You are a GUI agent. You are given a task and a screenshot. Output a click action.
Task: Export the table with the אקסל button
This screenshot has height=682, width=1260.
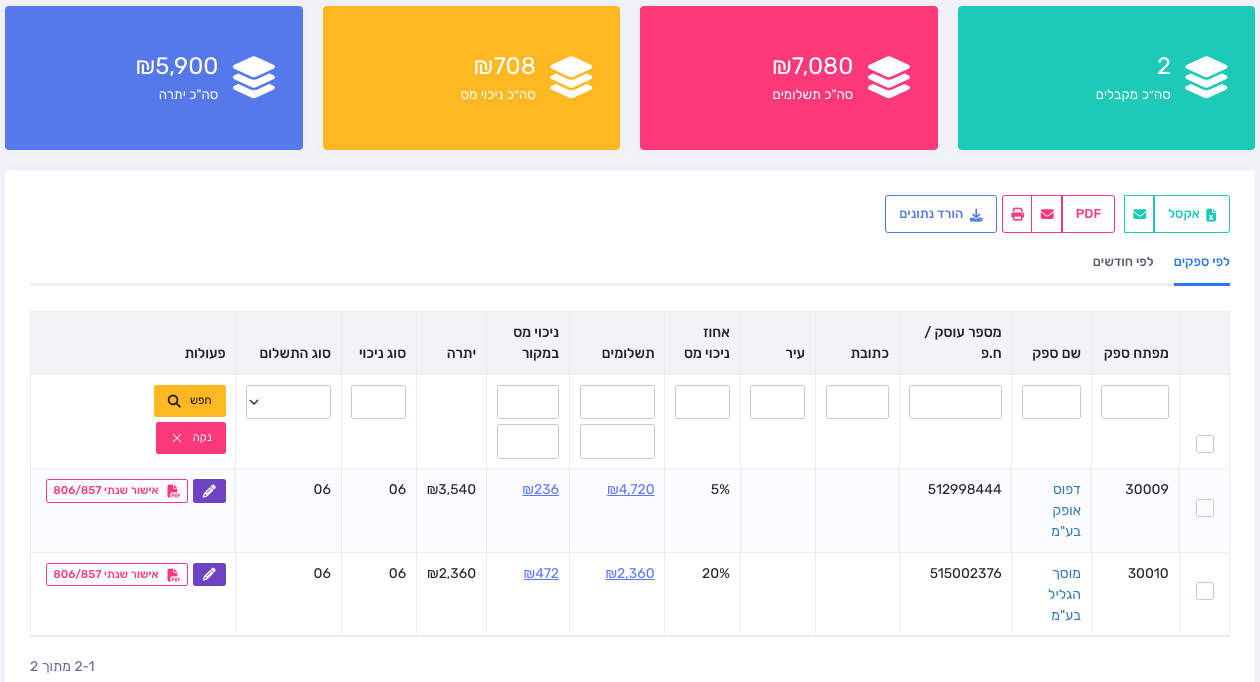coord(1192,214)
